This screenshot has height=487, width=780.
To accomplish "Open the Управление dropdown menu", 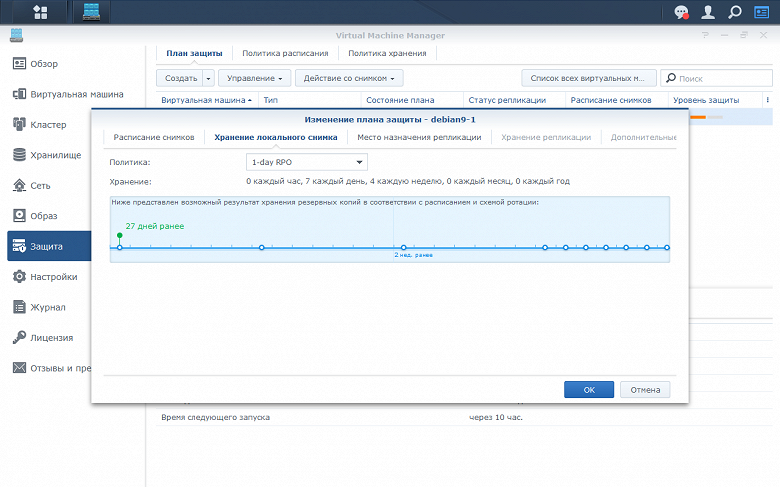I will click(254, 78).
